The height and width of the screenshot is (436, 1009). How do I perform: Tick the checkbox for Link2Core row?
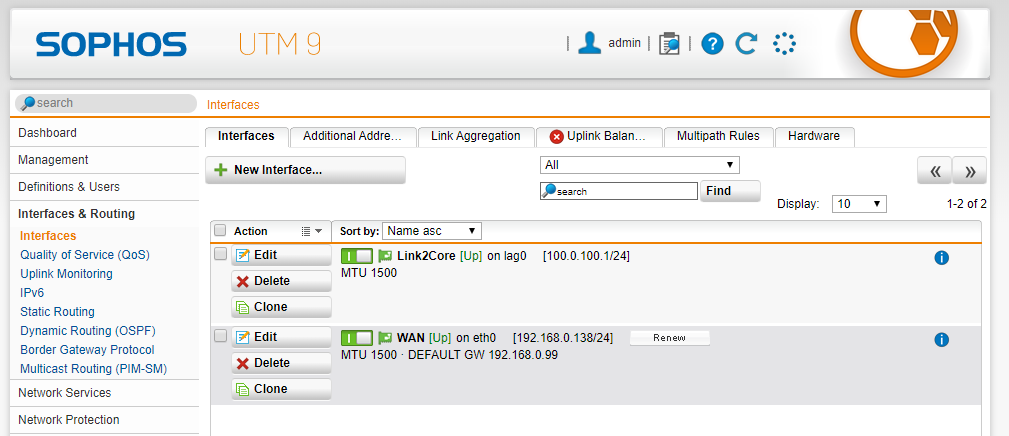click(220, 253)
